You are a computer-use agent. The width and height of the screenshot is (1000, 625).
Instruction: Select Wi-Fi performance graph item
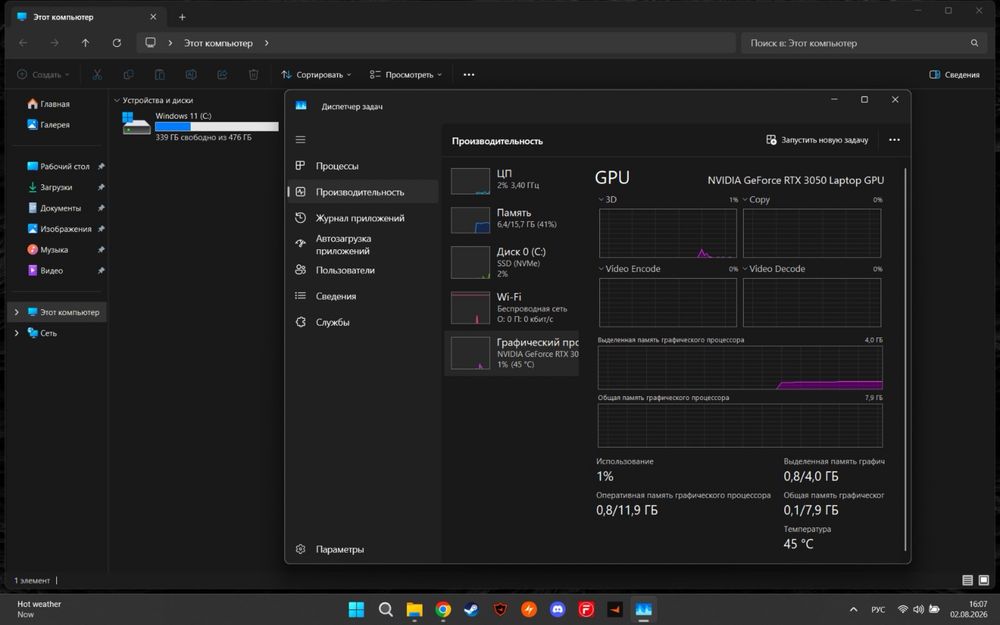511,307
